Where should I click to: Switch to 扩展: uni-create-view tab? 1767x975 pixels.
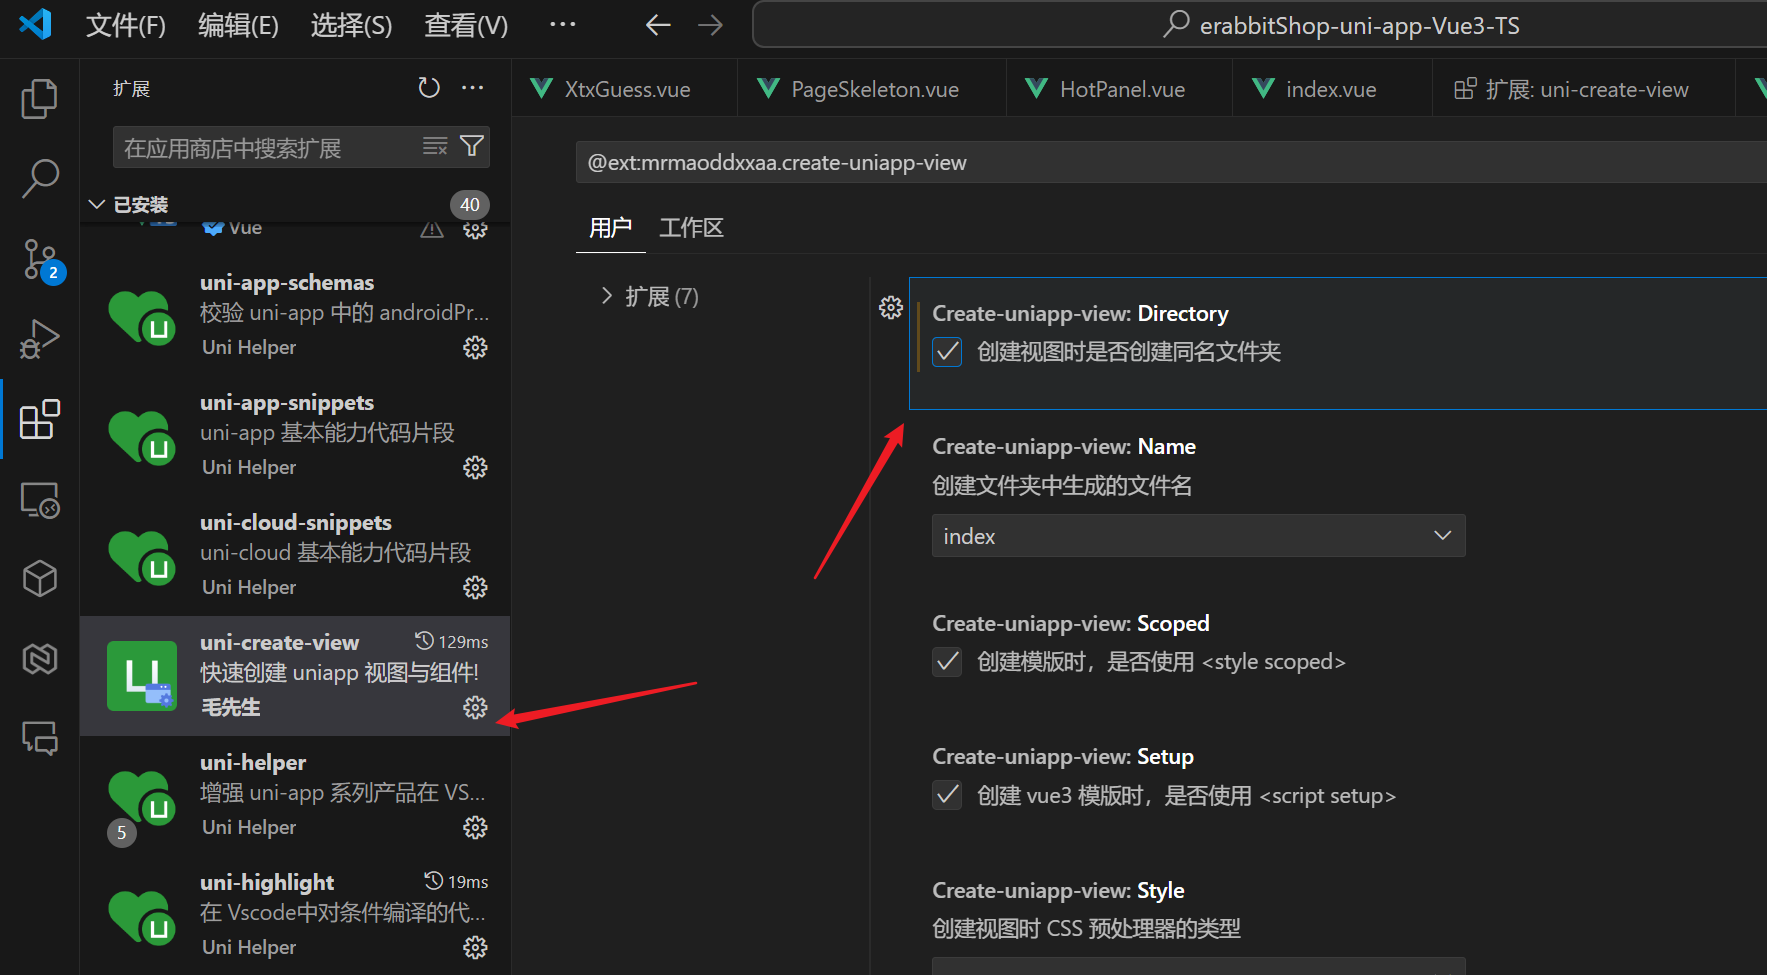[x=1584, y=89]
